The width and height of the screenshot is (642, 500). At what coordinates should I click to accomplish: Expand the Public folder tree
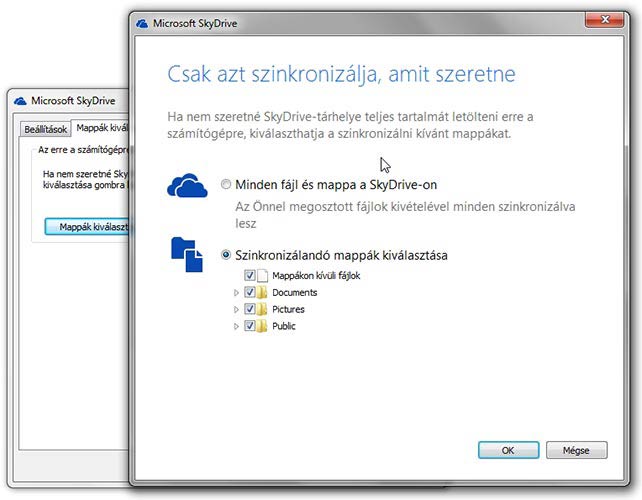pos(237,326)
